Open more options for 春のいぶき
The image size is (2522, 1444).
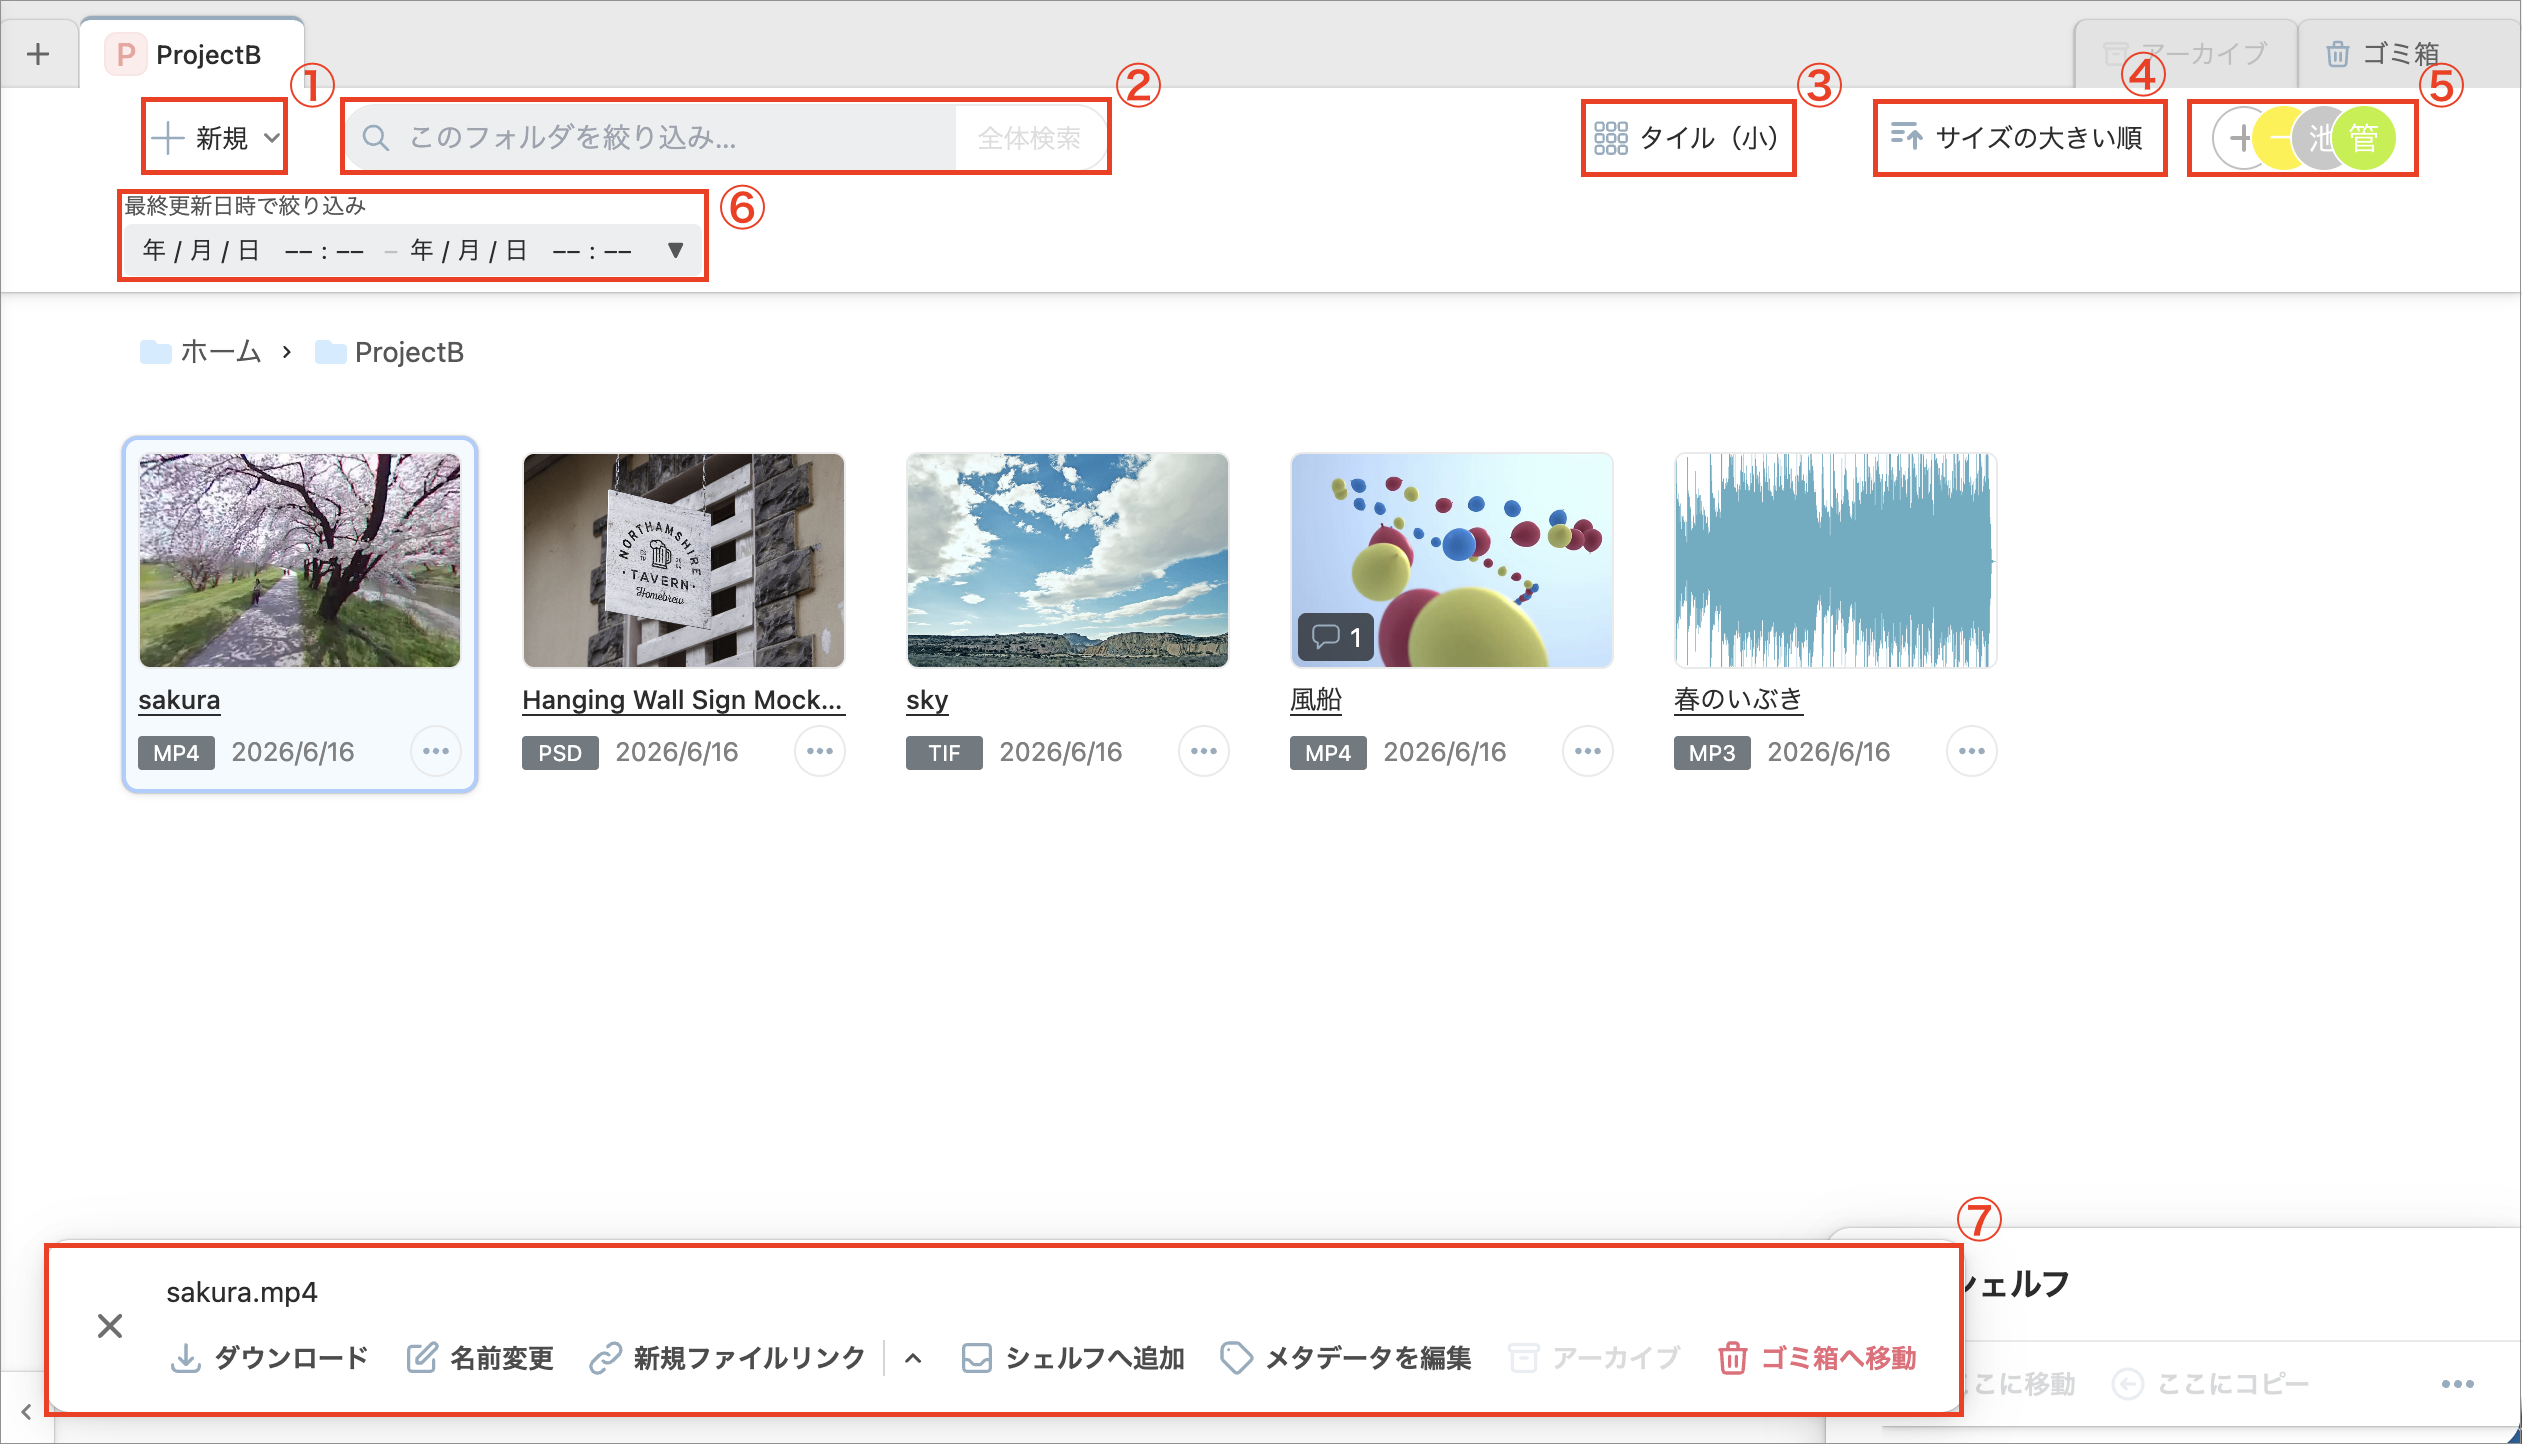[1972, 751]
